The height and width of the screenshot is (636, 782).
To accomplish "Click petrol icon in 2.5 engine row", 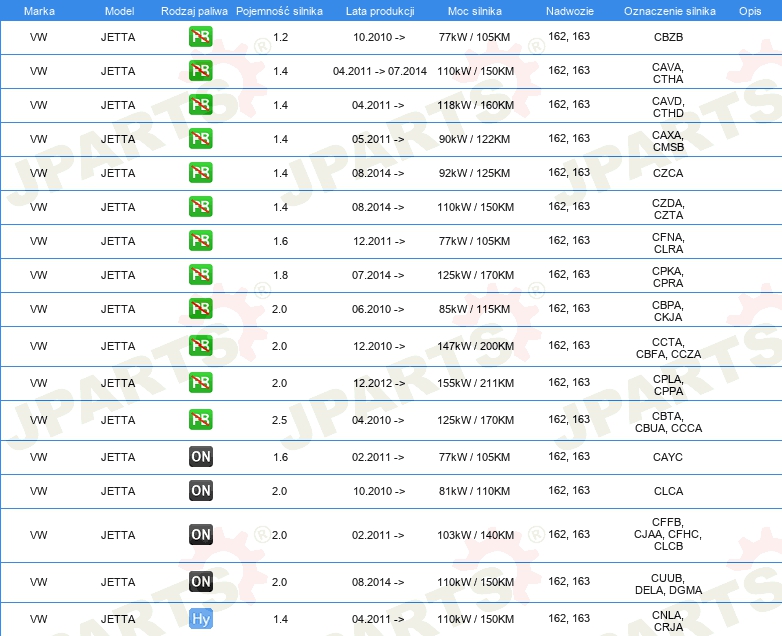I will click(200, 420).
